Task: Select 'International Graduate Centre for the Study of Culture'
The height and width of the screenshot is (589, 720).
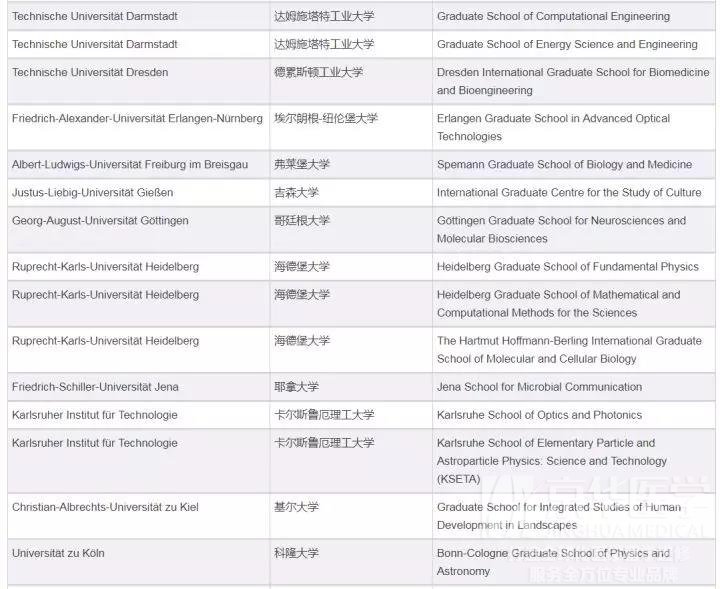Action: pos(569,192)
